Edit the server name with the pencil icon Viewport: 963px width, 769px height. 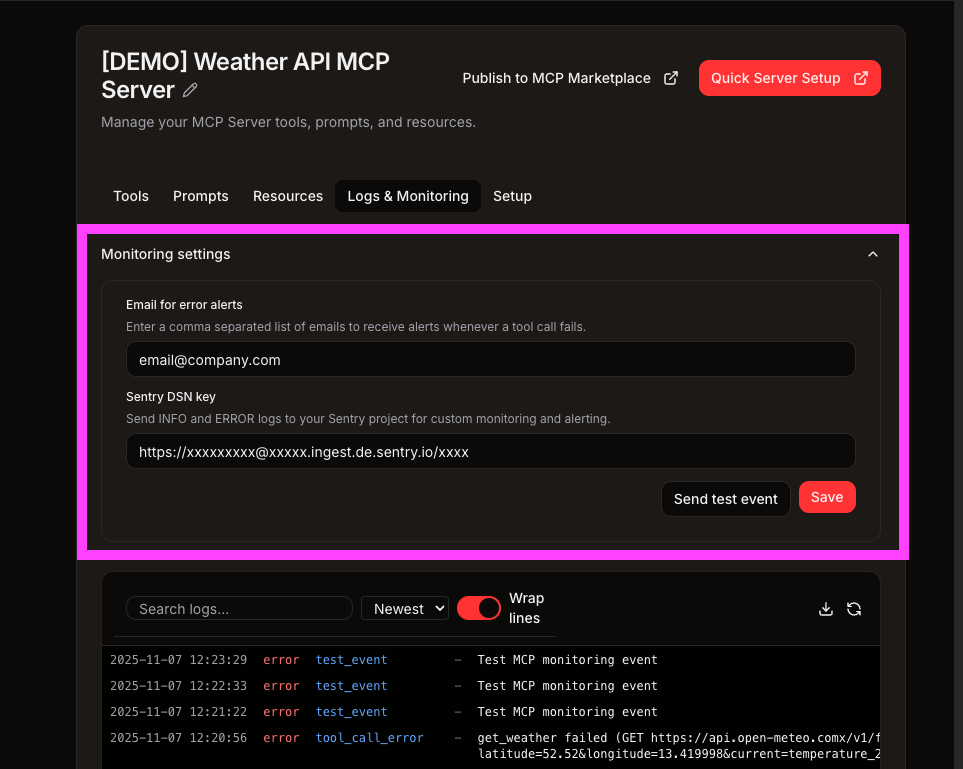click(x=190, y=90)
